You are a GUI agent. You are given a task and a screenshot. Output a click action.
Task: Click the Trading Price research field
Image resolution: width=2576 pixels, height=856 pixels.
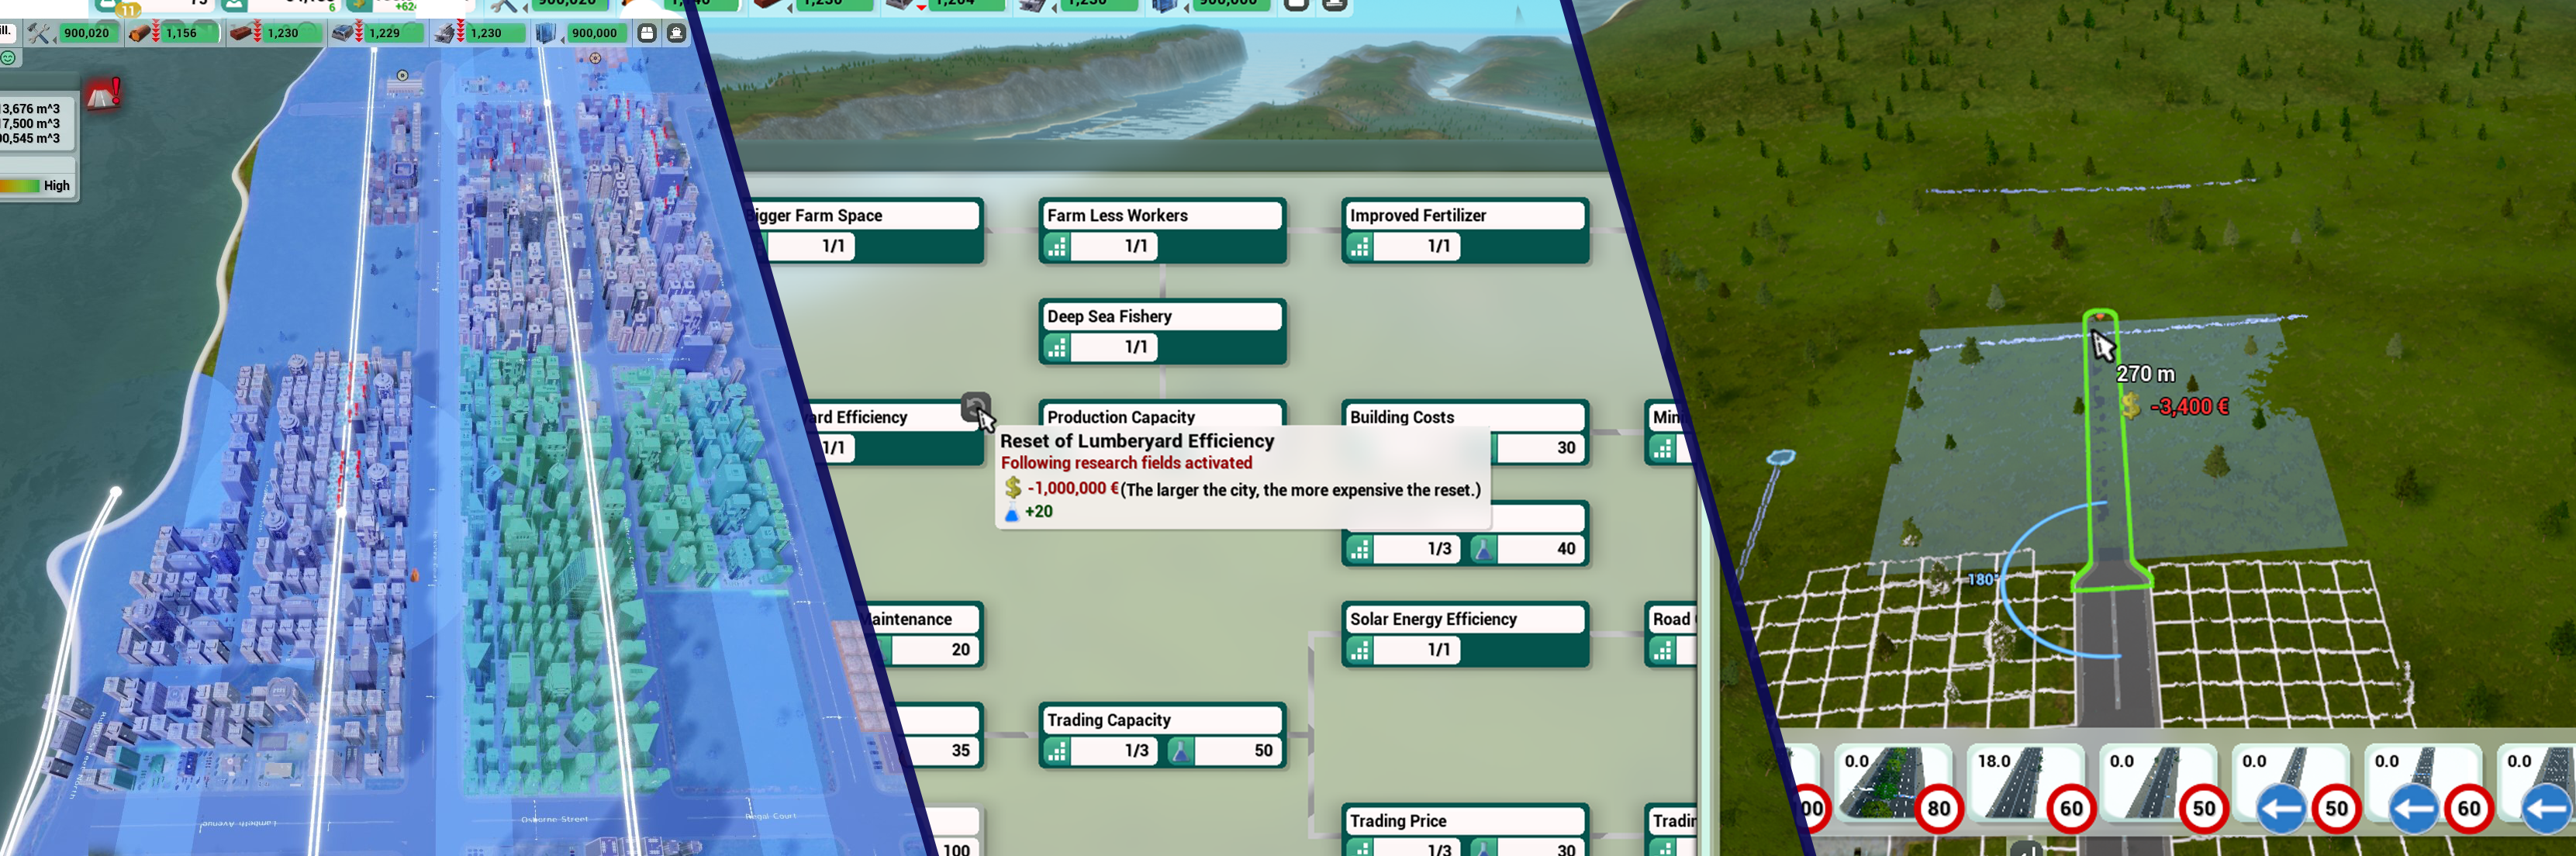pyautogui.click(x=1463, y=821)
